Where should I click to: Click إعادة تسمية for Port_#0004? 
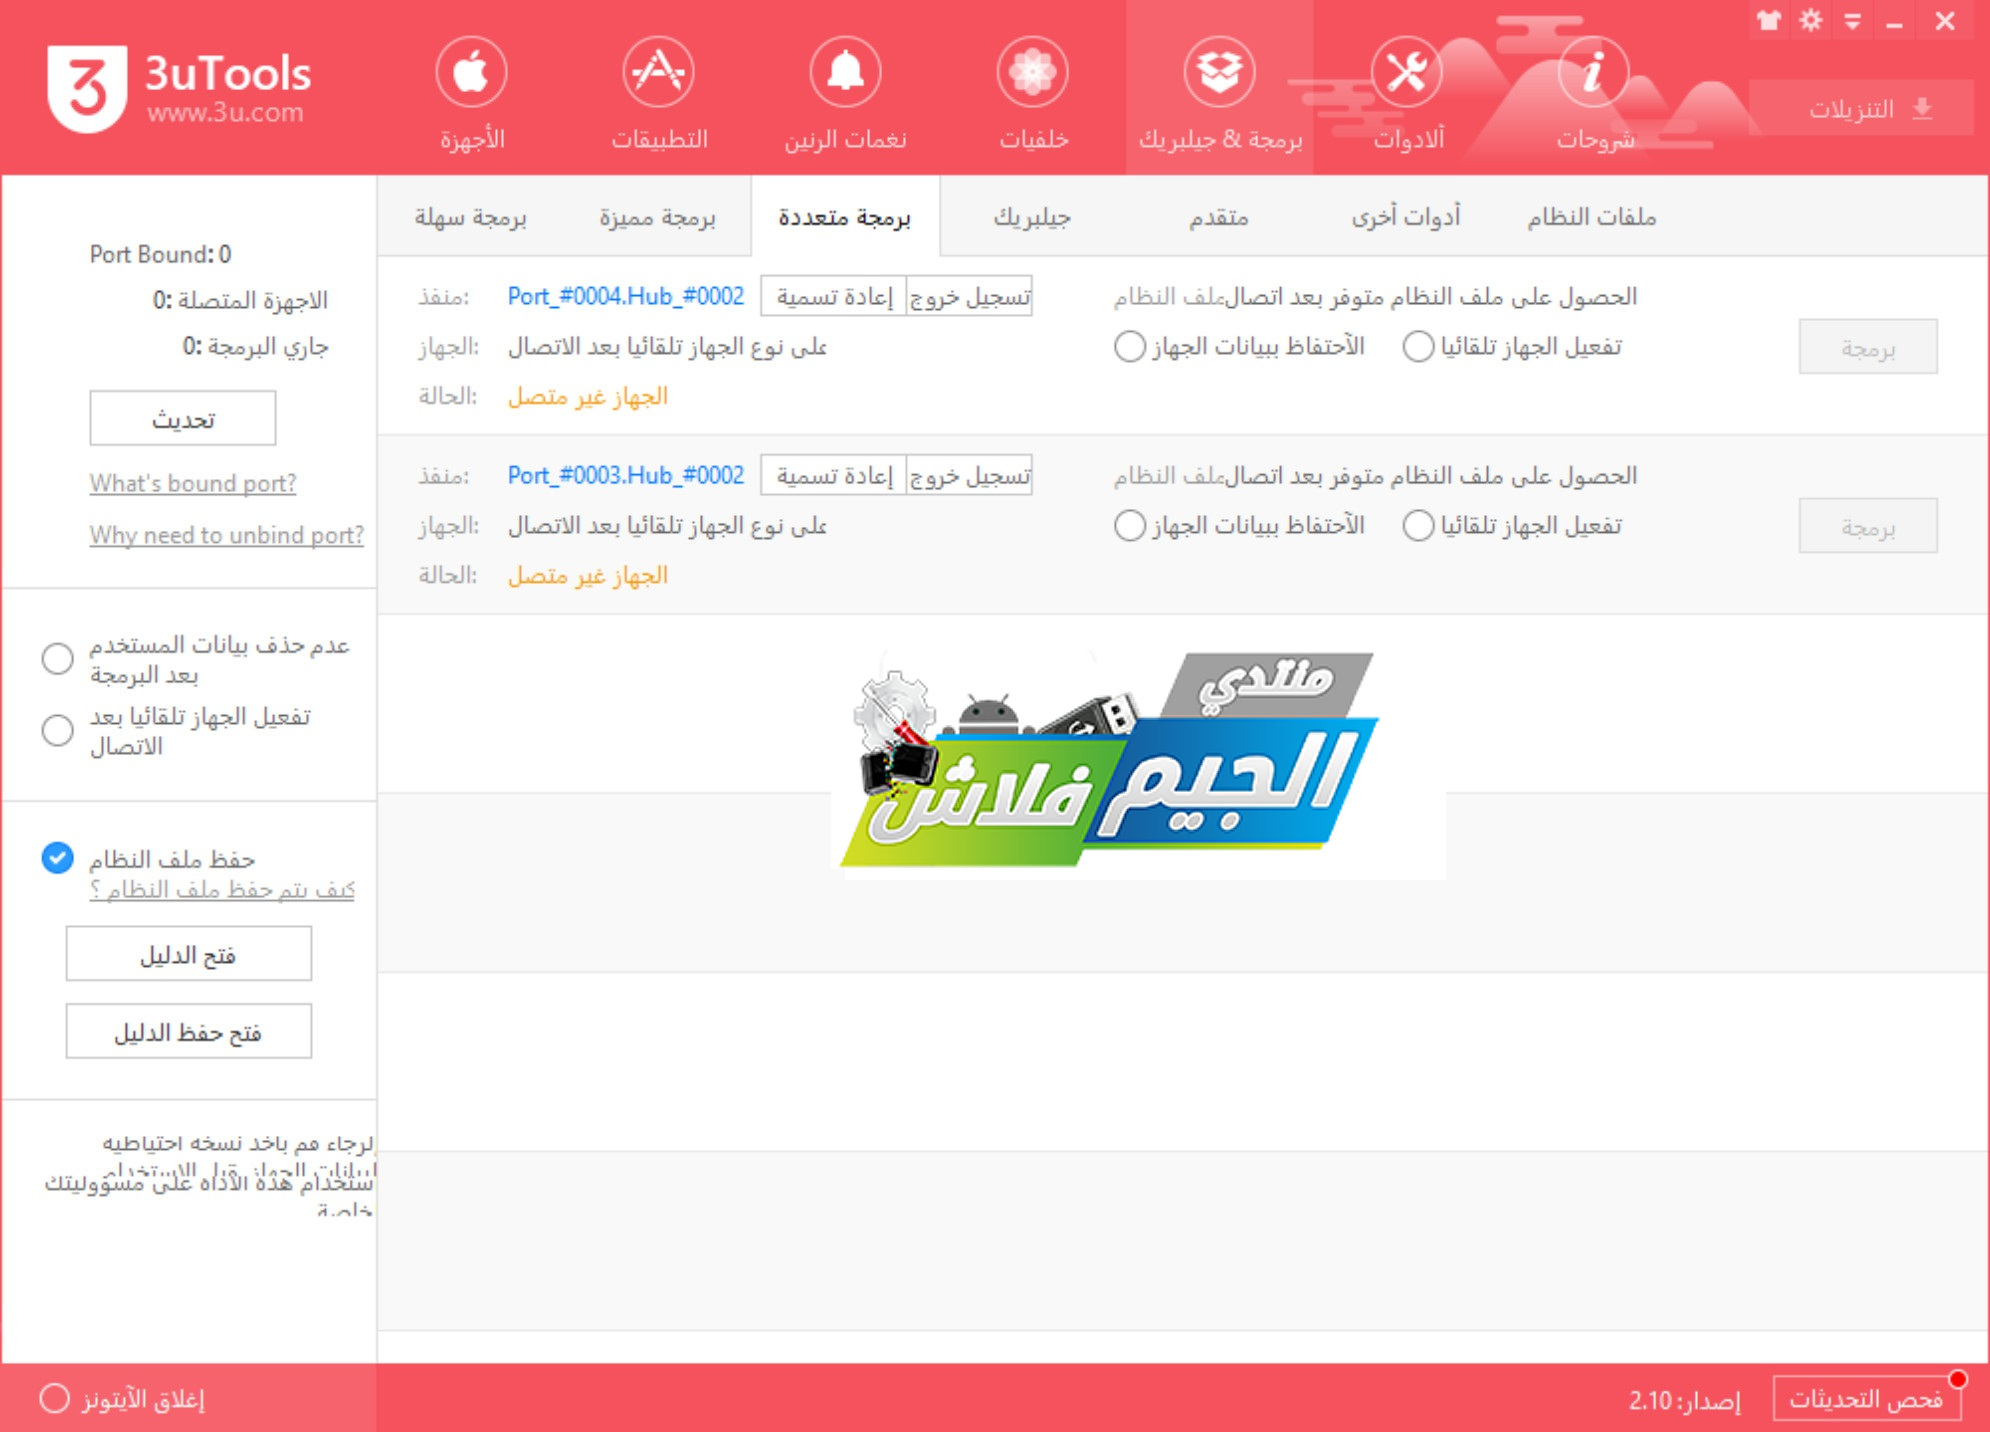click(x=834, y=296)
